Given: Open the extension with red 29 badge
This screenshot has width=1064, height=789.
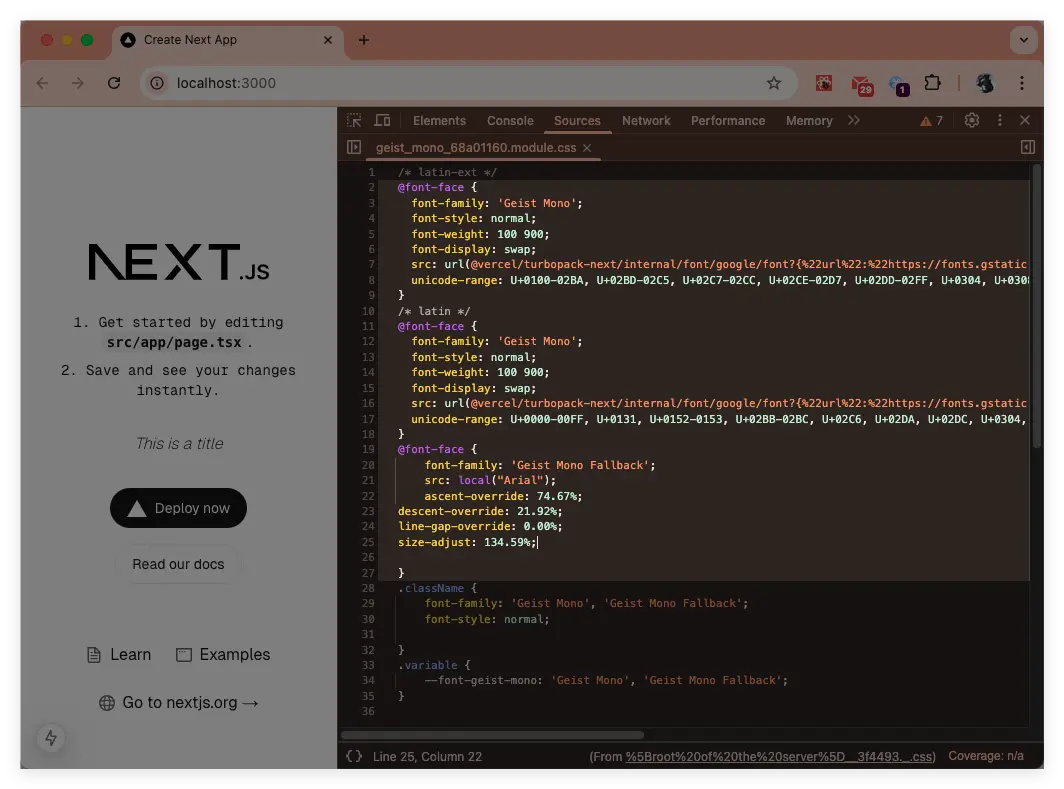Looking at the screenshot, I should (x=862, y=84).
